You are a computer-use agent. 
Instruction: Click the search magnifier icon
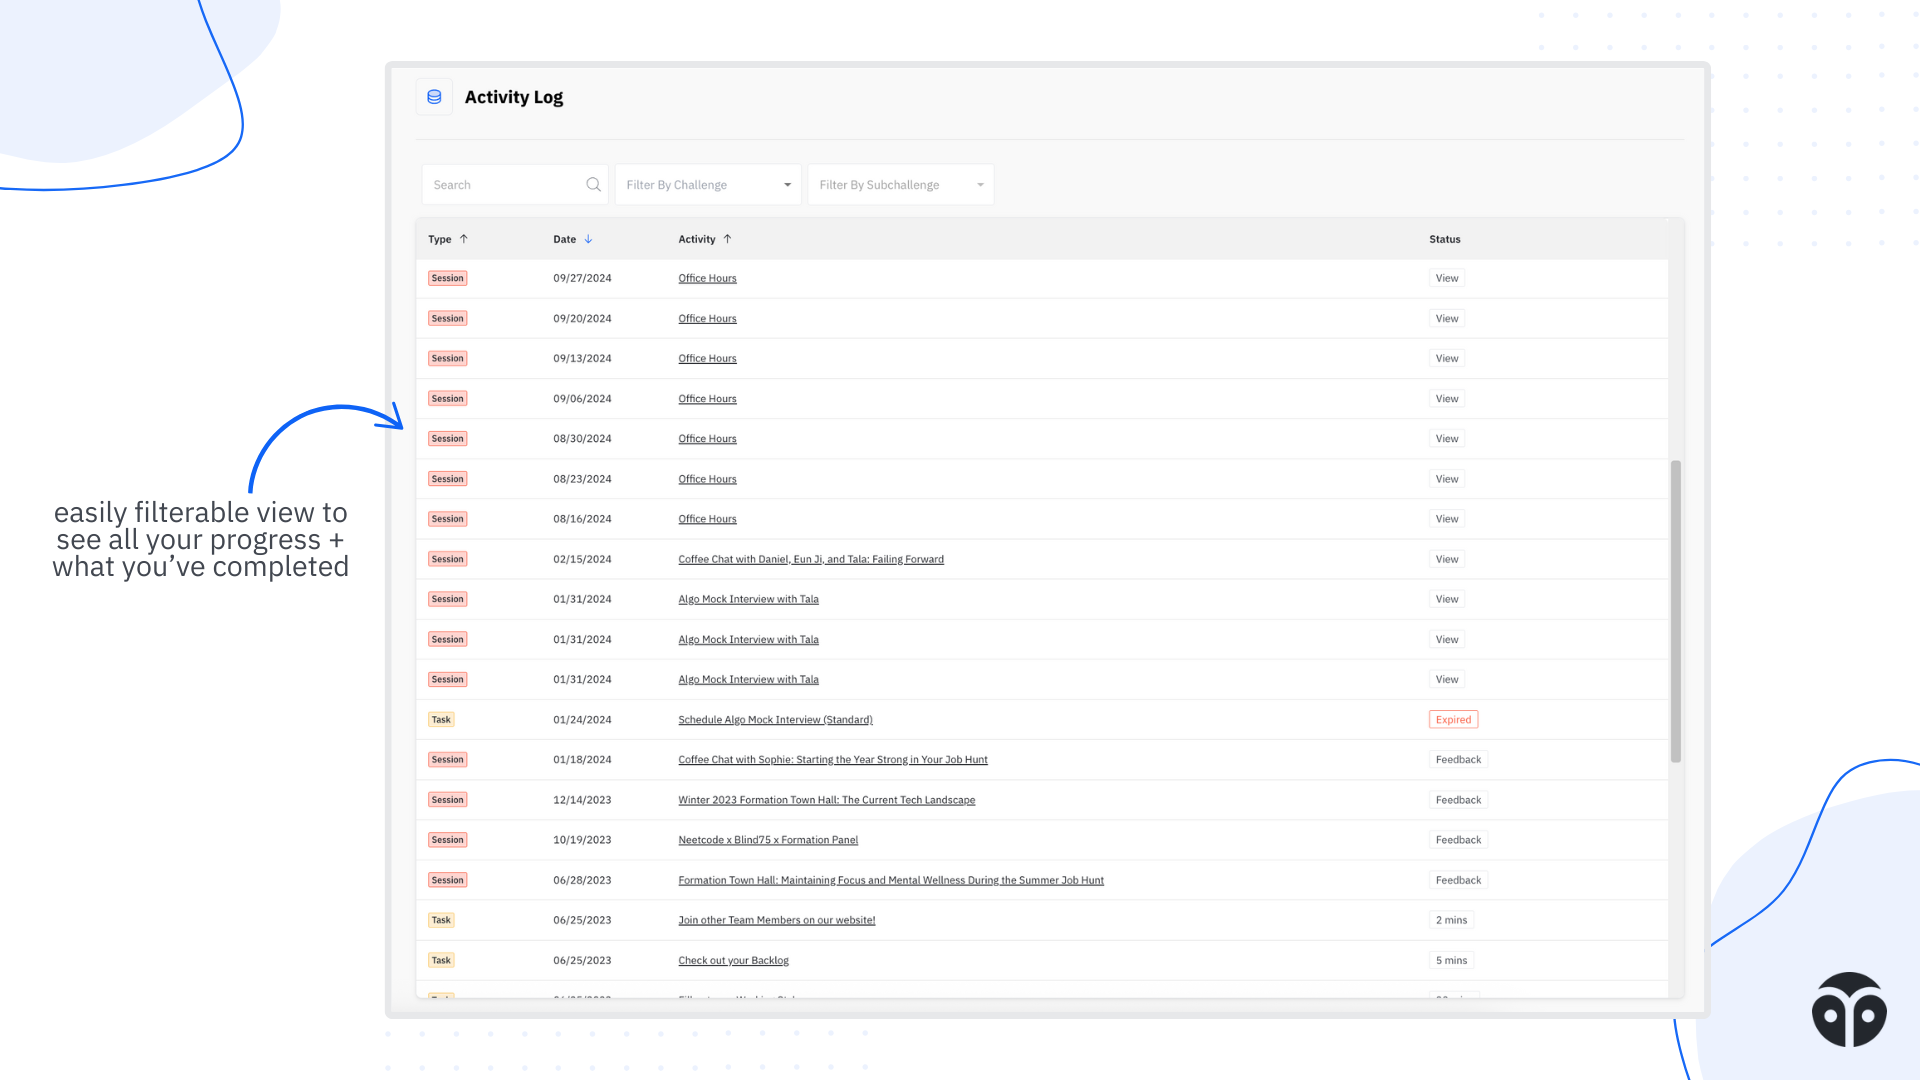tap(593, 185)
